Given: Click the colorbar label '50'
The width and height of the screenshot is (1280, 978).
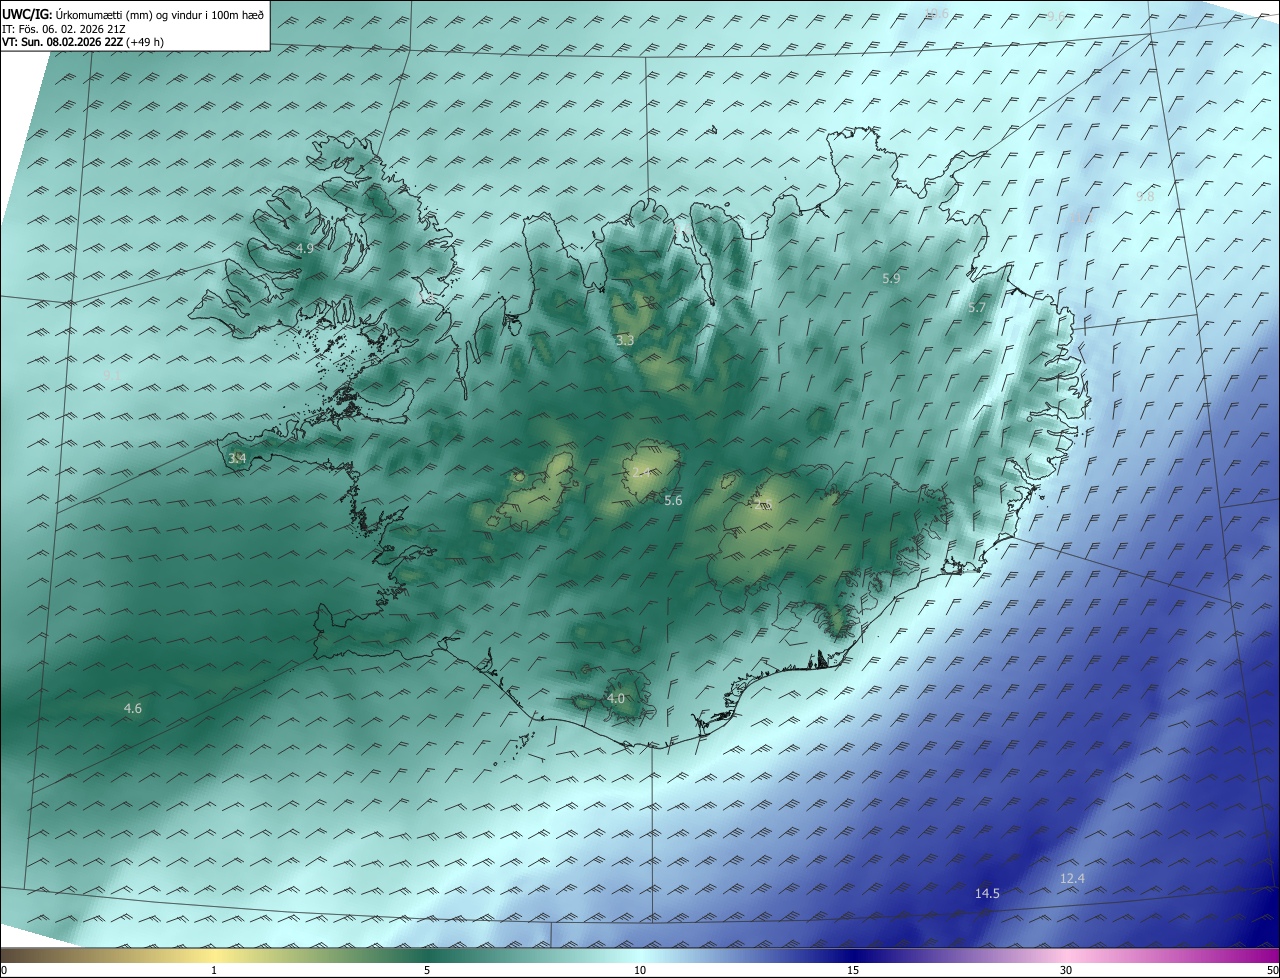Looking at the screenshot, I should (x=1272, y=970).
